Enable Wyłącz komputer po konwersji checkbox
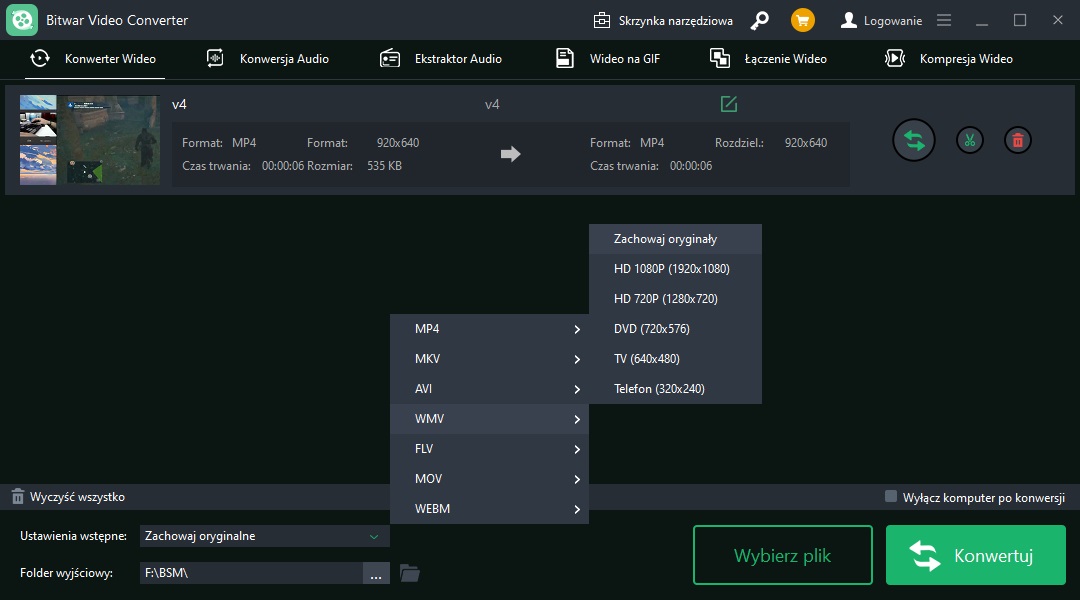The height and width of the screenshot is (600, 1080). point(891,496)
